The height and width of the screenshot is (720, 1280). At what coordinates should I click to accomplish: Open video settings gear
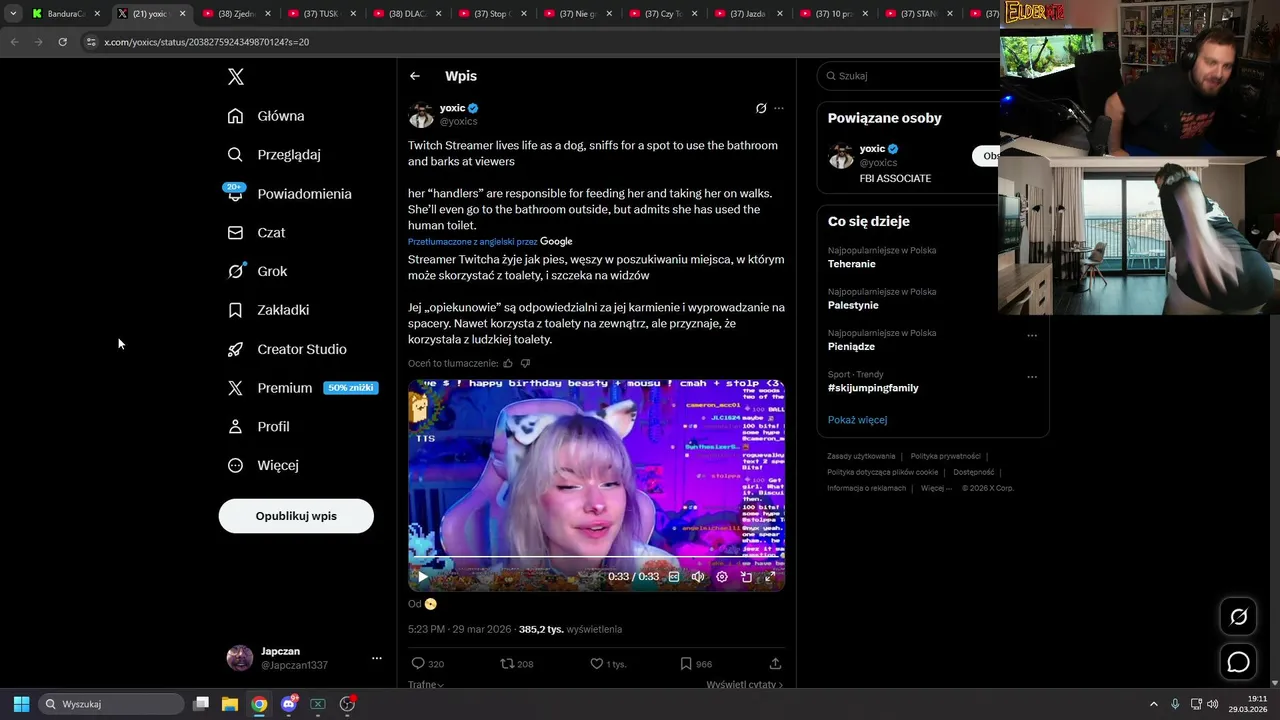pos(722,577)
